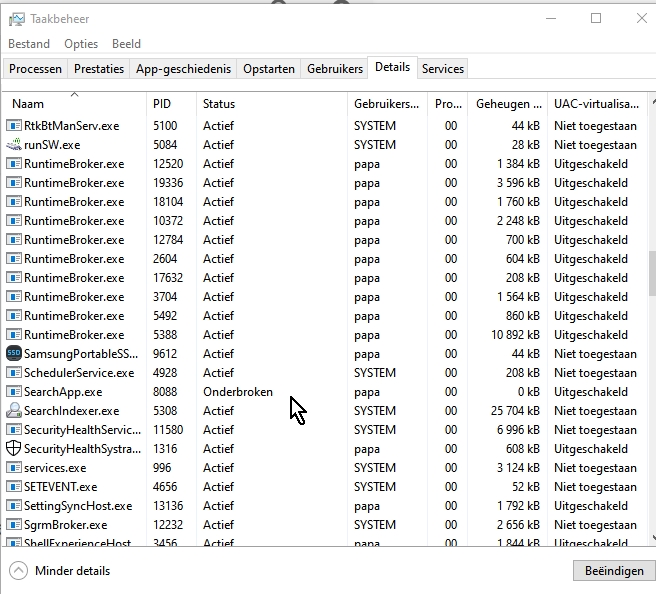The image size is (656, 594).
Task: Select the suspended SearchApp.exe row
Action: pyautogui.click(x=62, y=392)
